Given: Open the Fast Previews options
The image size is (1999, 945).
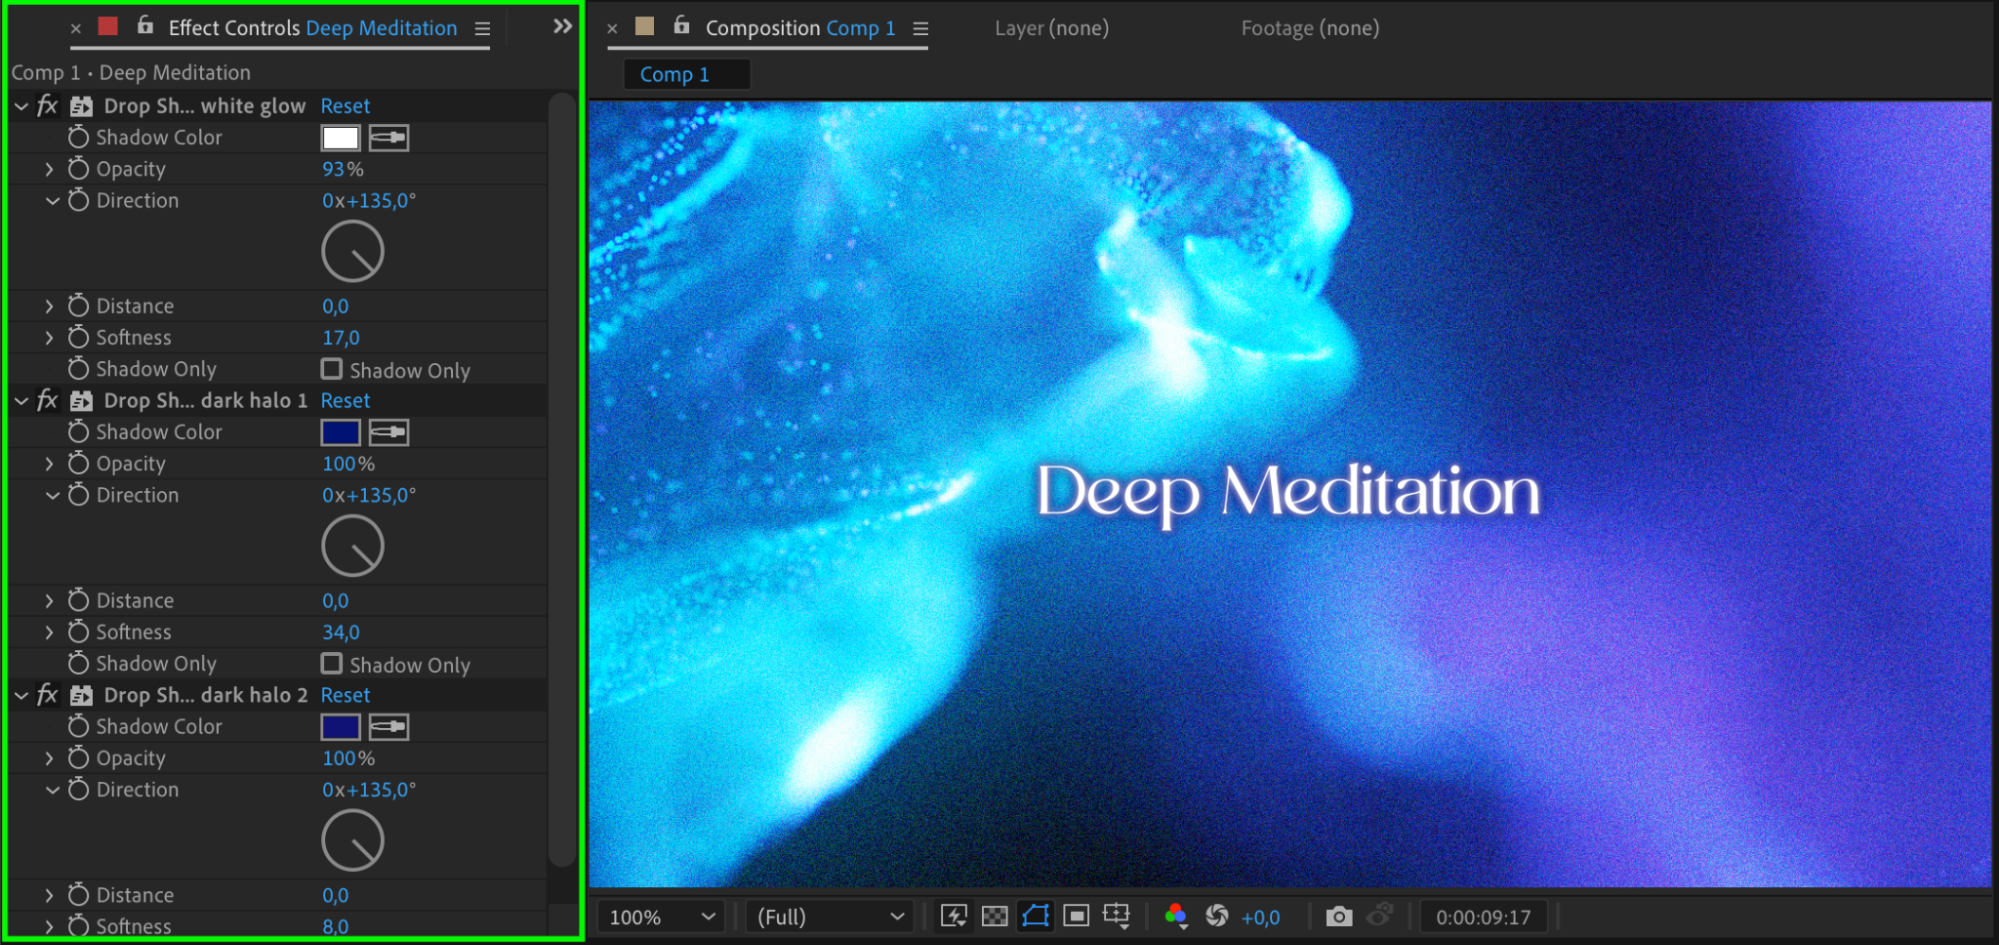Looking at the screenshot, I should coord(954,916).
